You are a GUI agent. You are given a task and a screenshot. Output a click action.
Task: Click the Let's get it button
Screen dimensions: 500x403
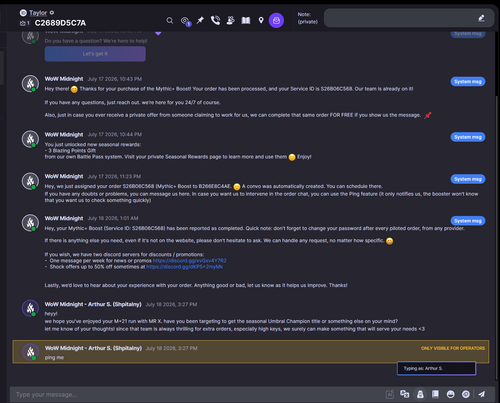[x=95, y=54]
